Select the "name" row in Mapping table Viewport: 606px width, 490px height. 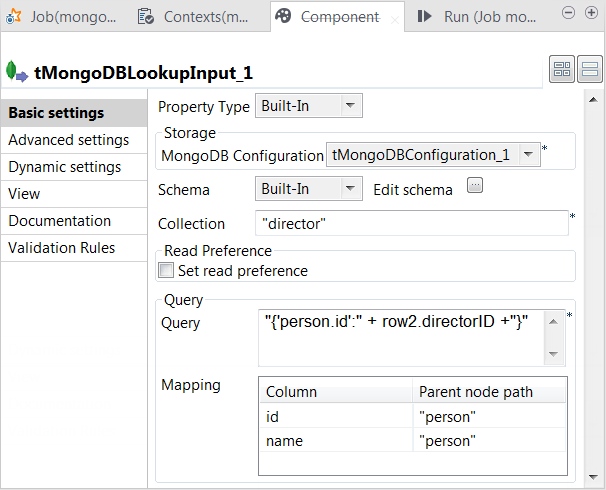tap(337, 440)
